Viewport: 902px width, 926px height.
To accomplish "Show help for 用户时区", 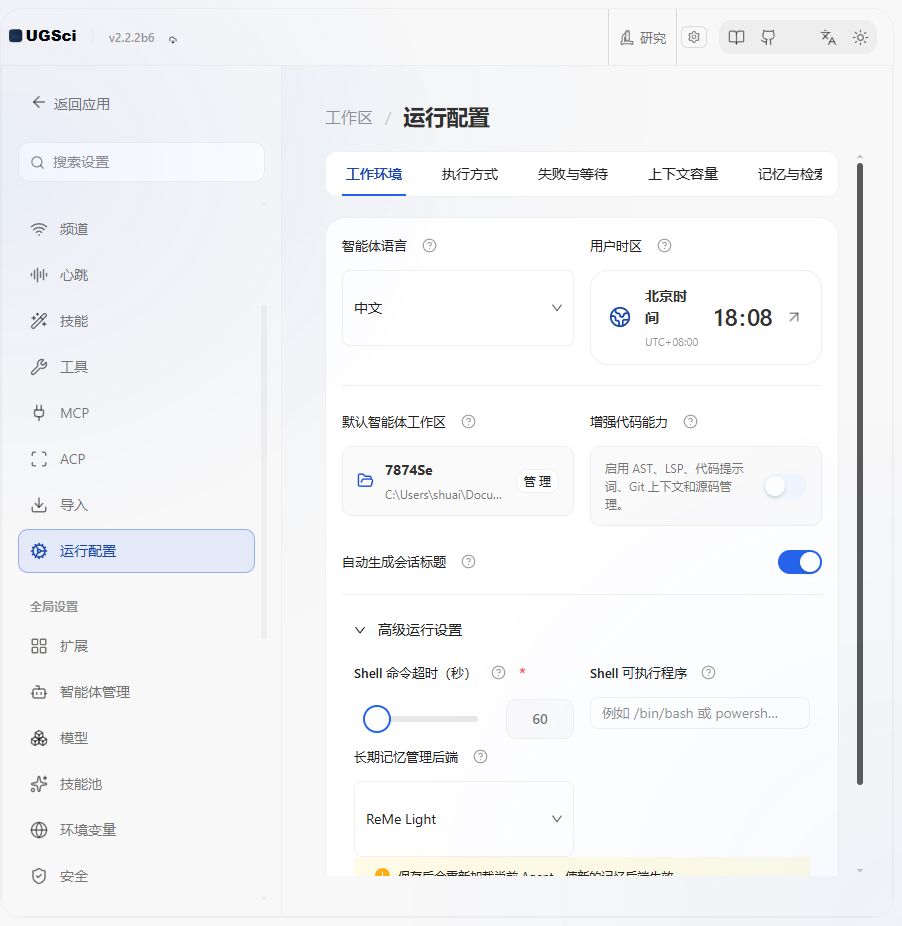I will [665, 246].
